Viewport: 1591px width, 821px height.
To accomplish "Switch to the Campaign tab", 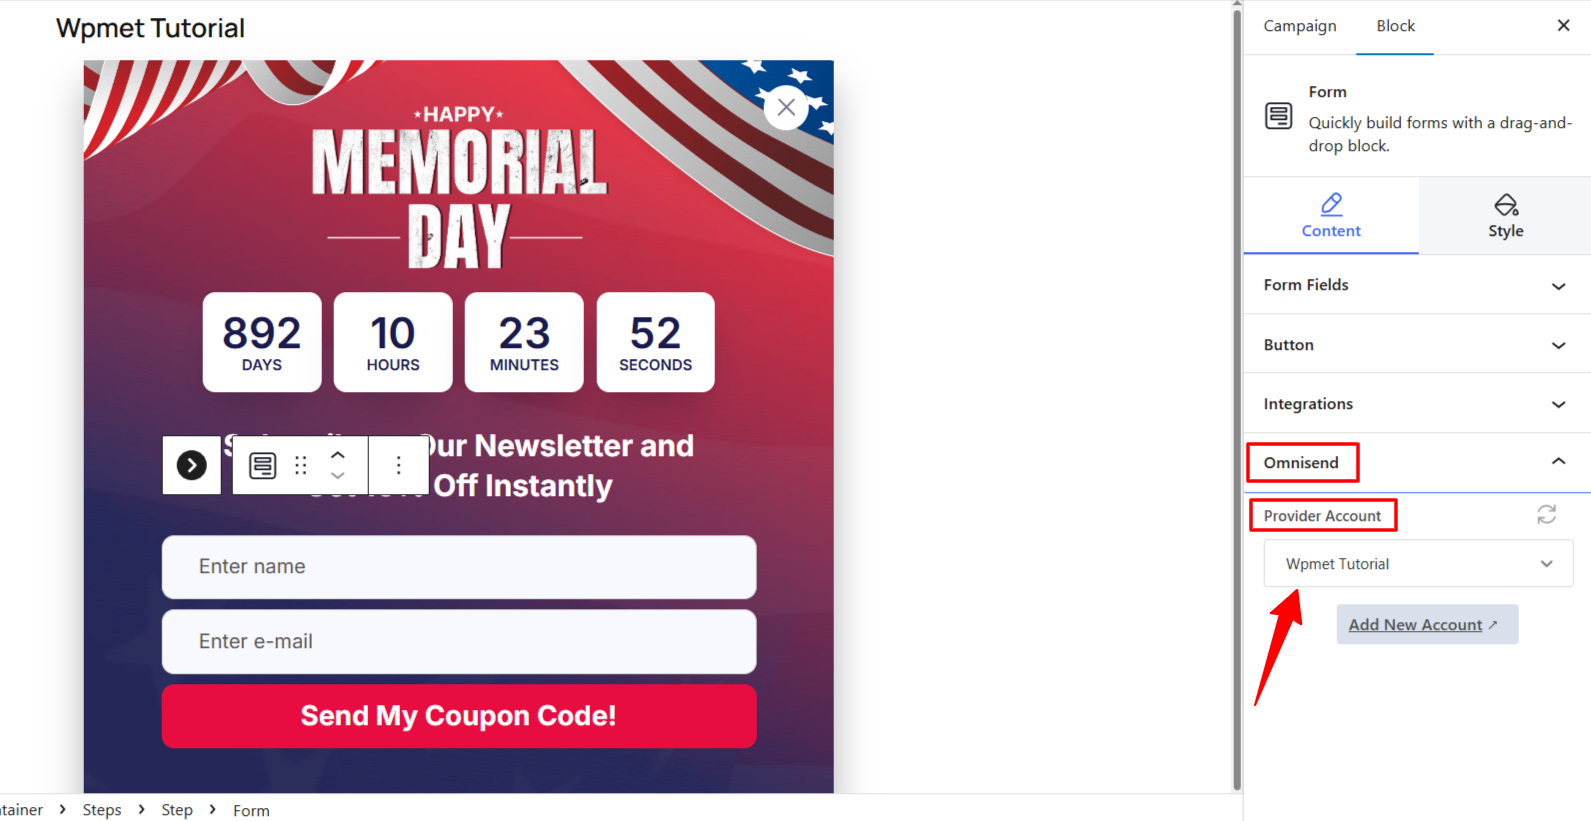I will pos(1299,26).
